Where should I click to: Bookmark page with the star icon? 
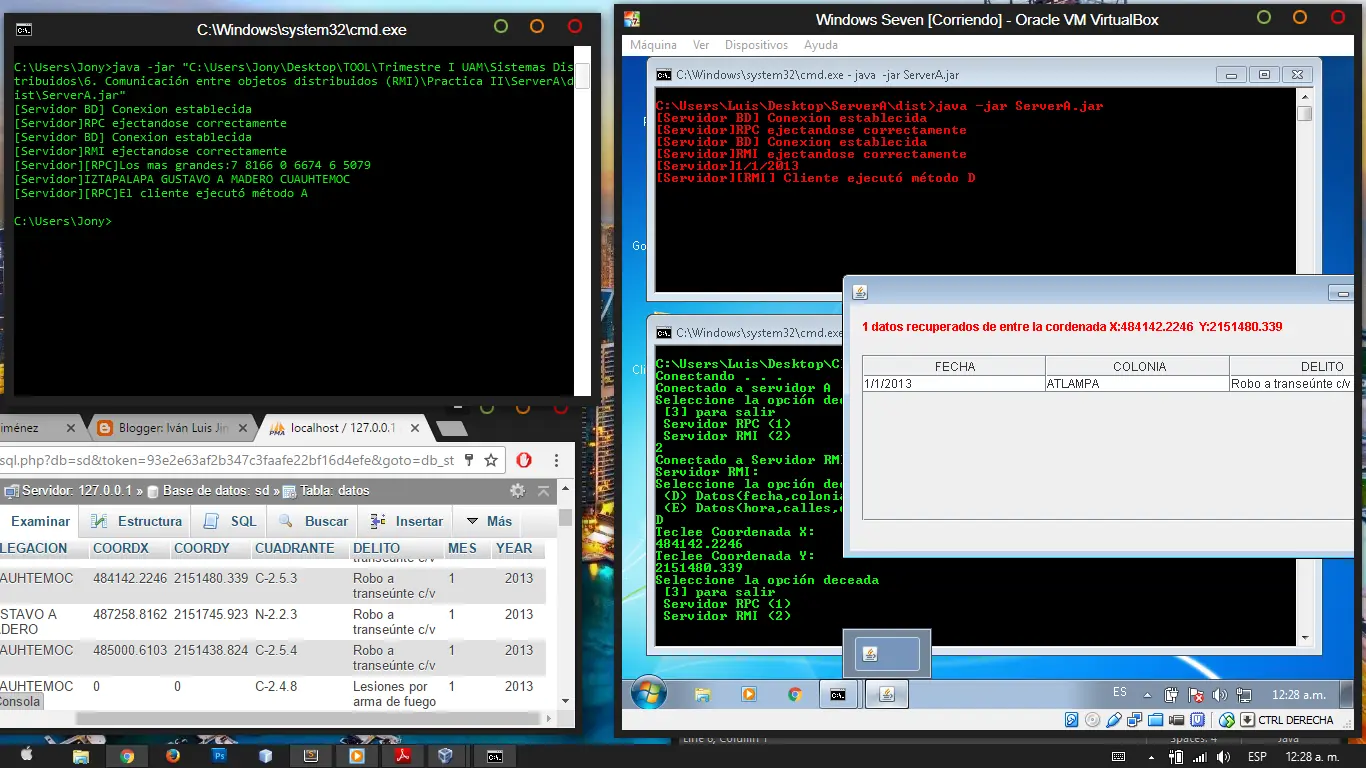click(x=491, y=460)
